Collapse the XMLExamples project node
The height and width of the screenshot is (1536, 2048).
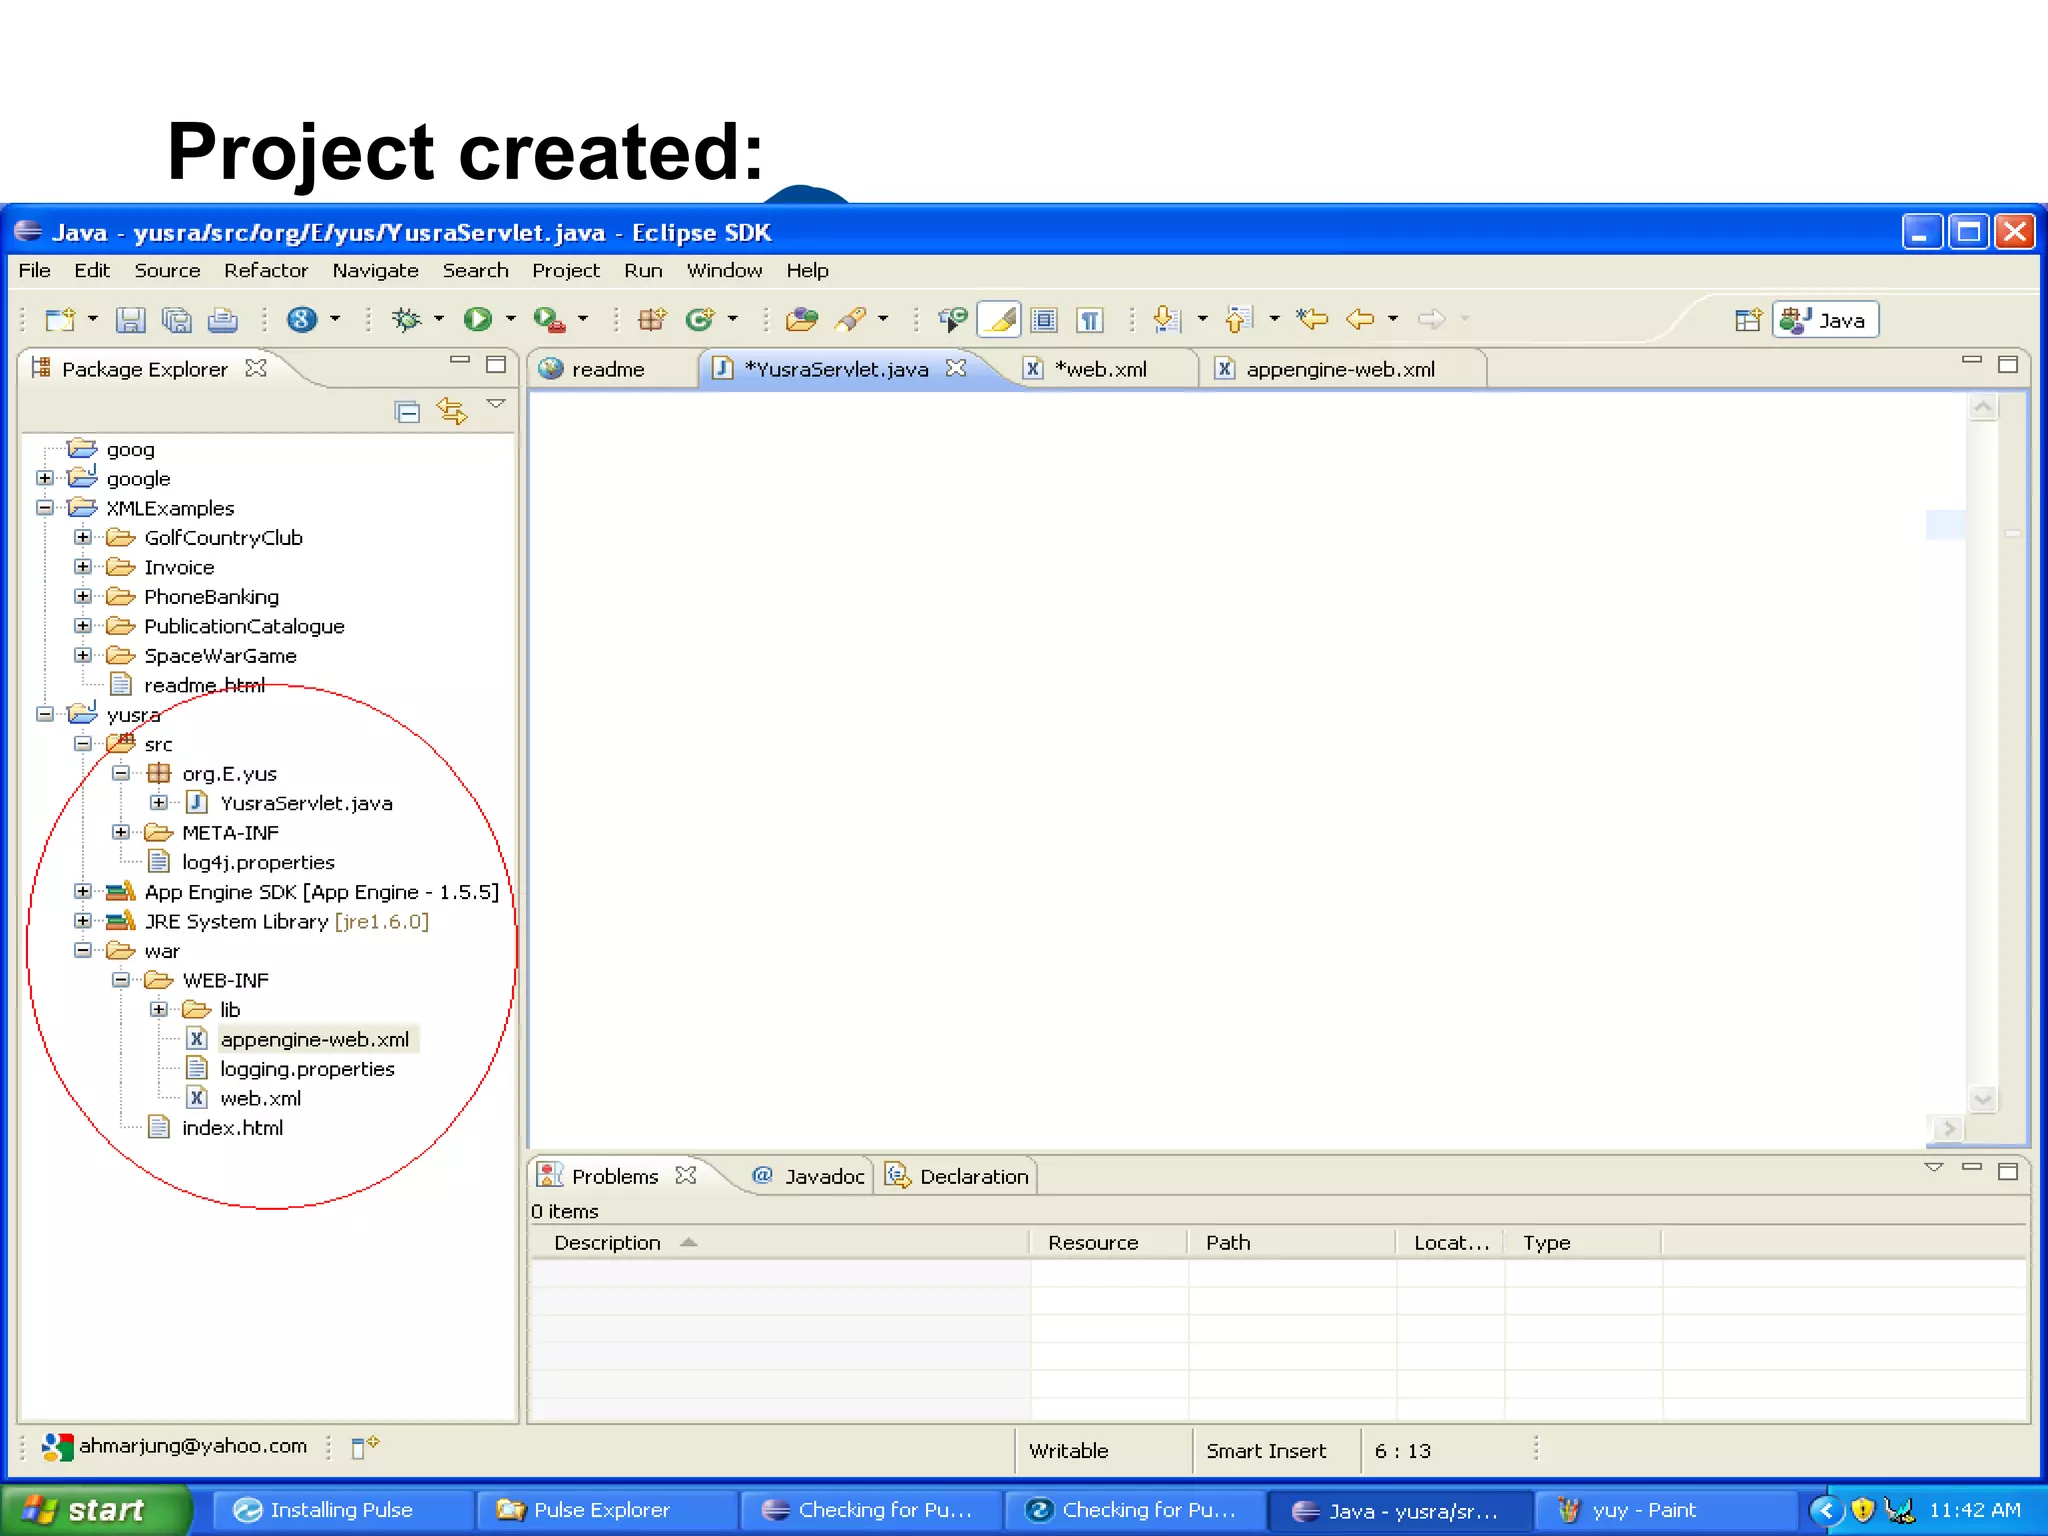pos(45,508)
